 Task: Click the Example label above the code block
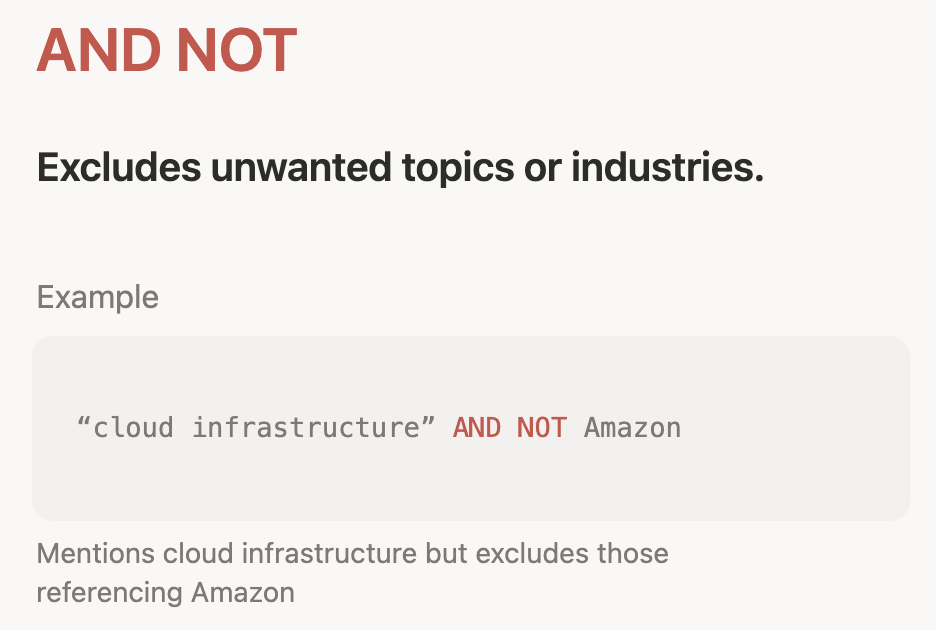click(x=98, y=297)
